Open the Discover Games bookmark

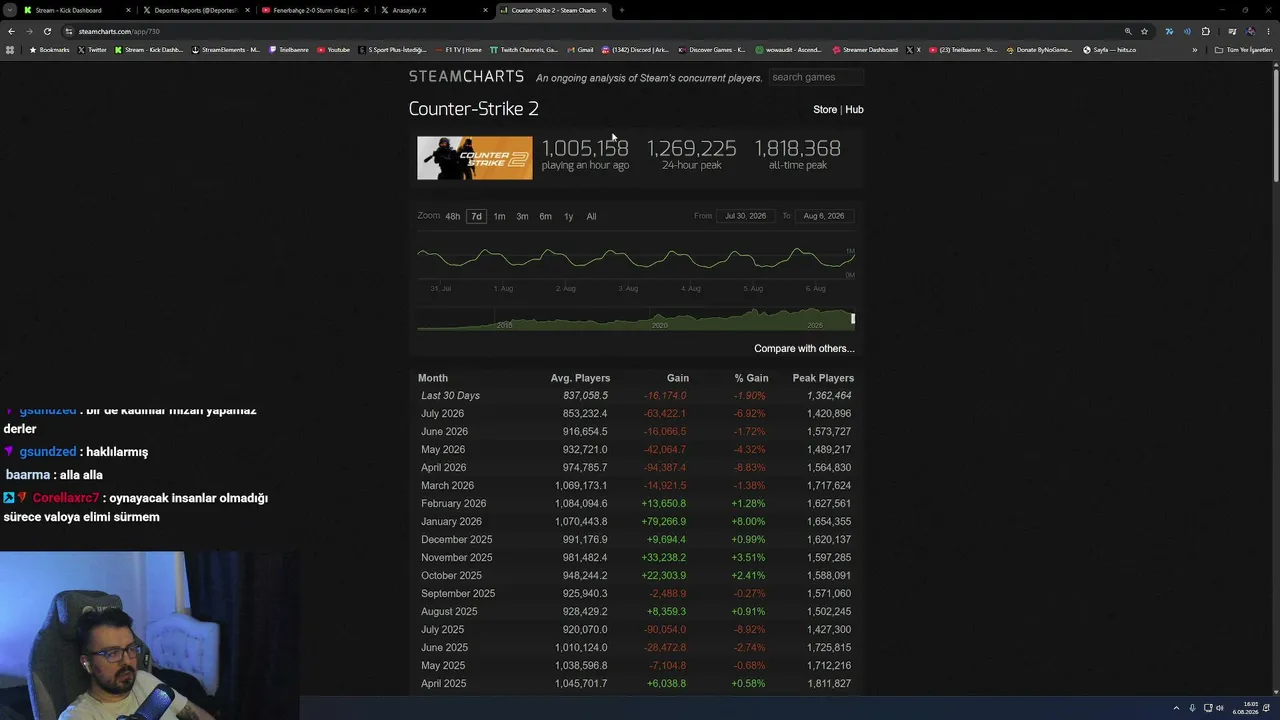pyautogui.click(x=712, y=49)
